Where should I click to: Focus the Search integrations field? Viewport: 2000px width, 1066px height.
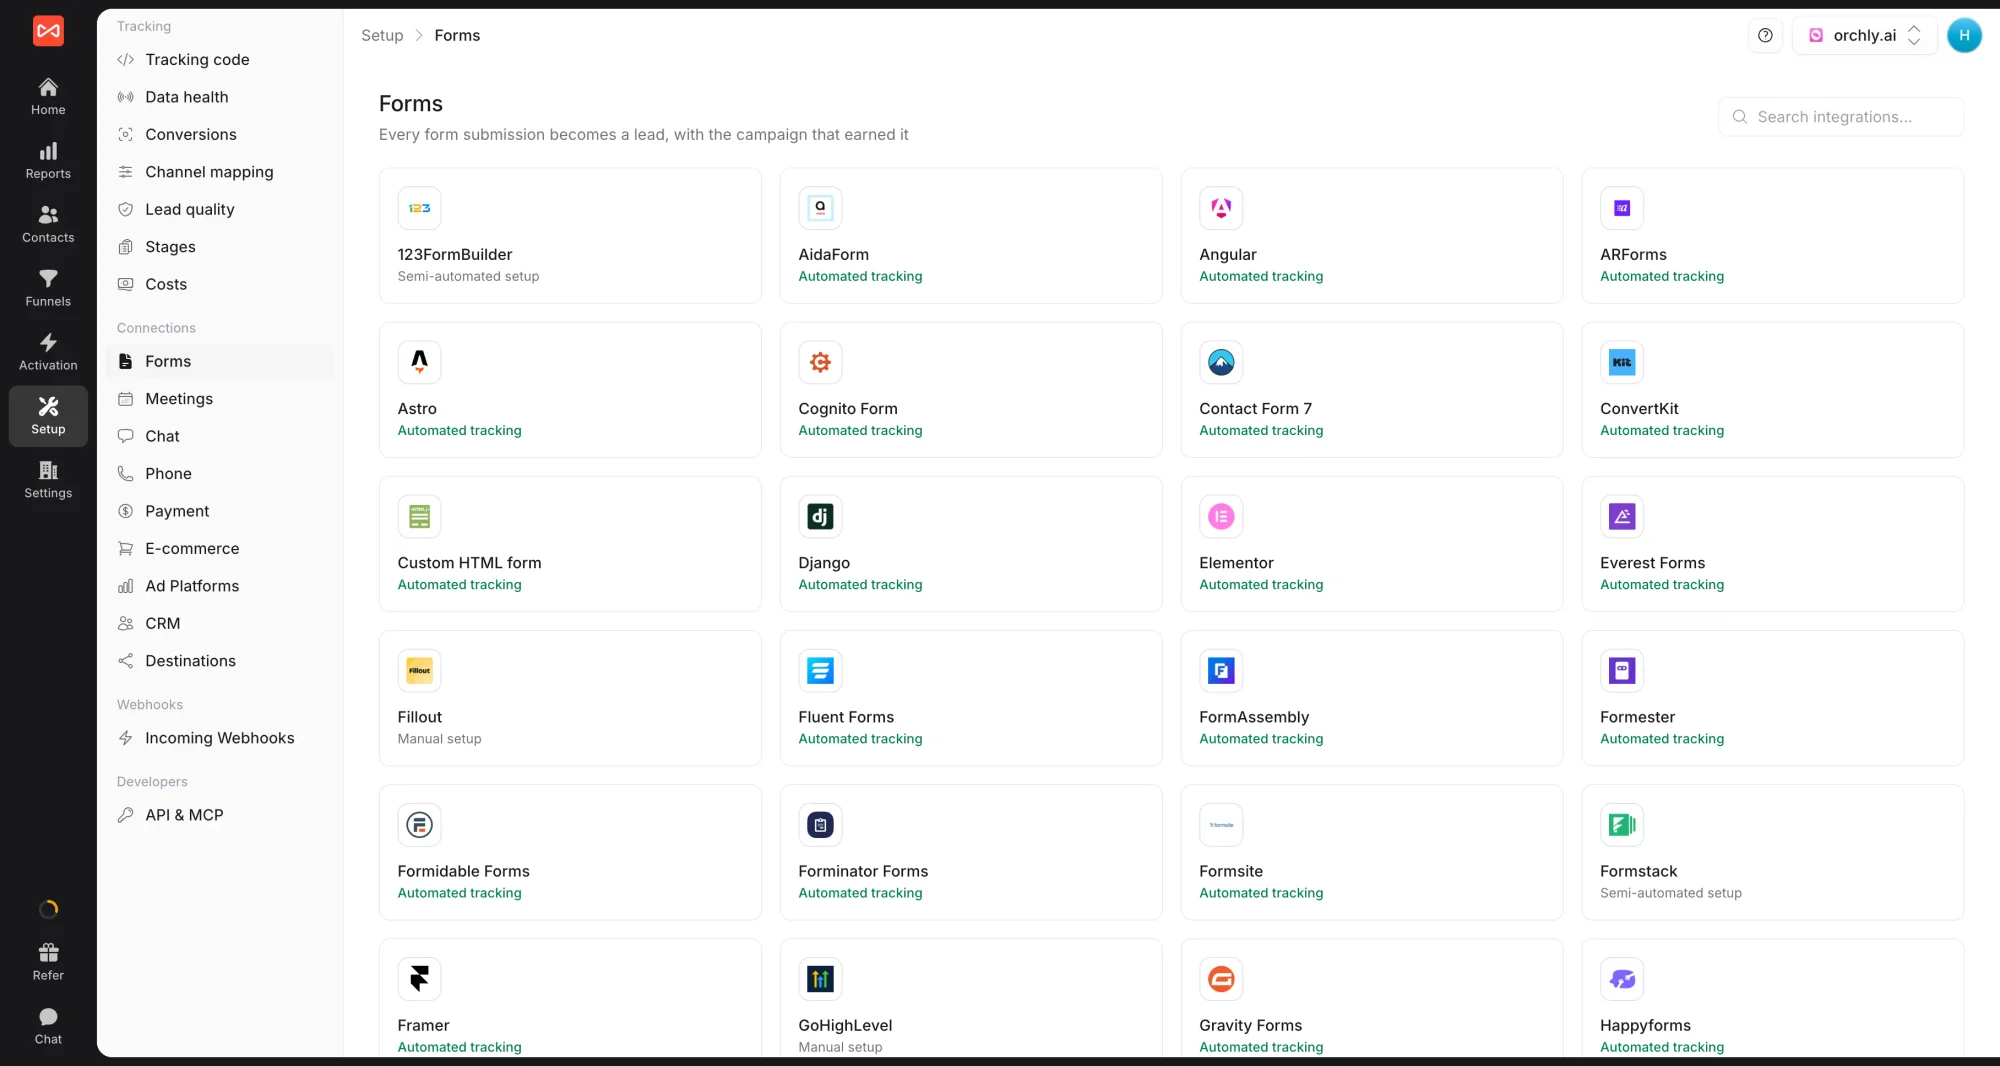[1841, 117]
